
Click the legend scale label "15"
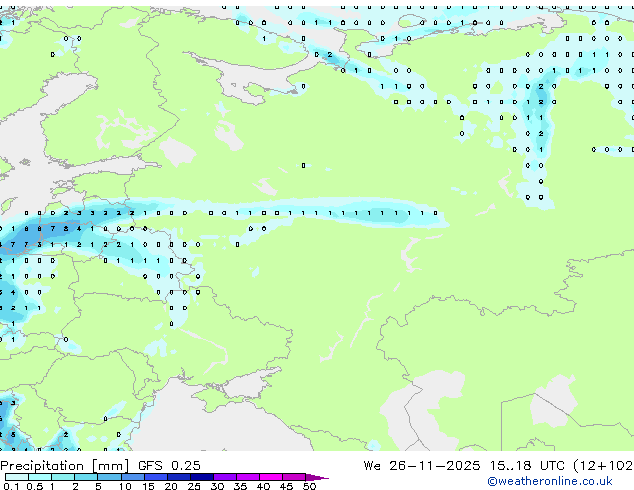pyautogui.click(x=148, y=486)
